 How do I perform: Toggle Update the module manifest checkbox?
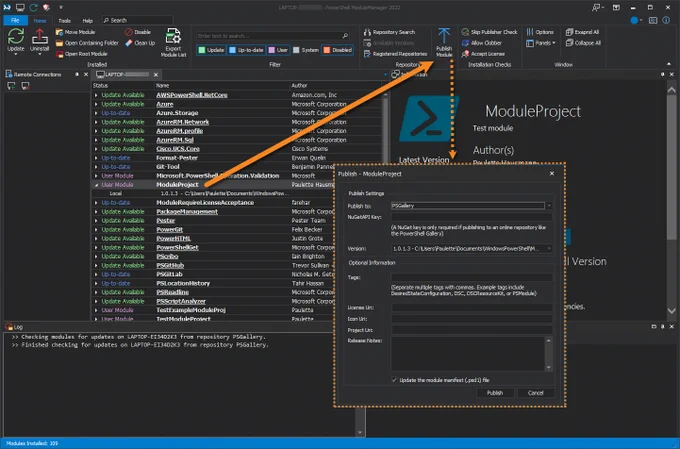(394, 380)
